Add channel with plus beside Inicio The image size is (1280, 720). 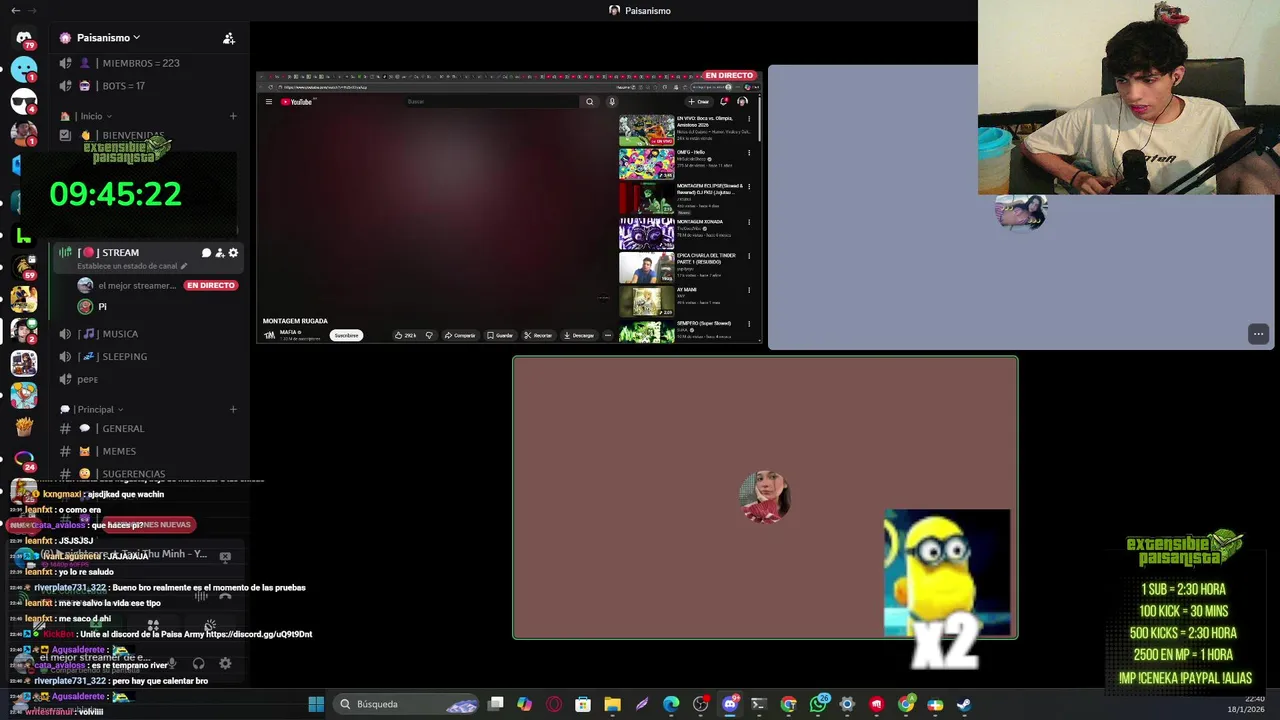point(233,116)
